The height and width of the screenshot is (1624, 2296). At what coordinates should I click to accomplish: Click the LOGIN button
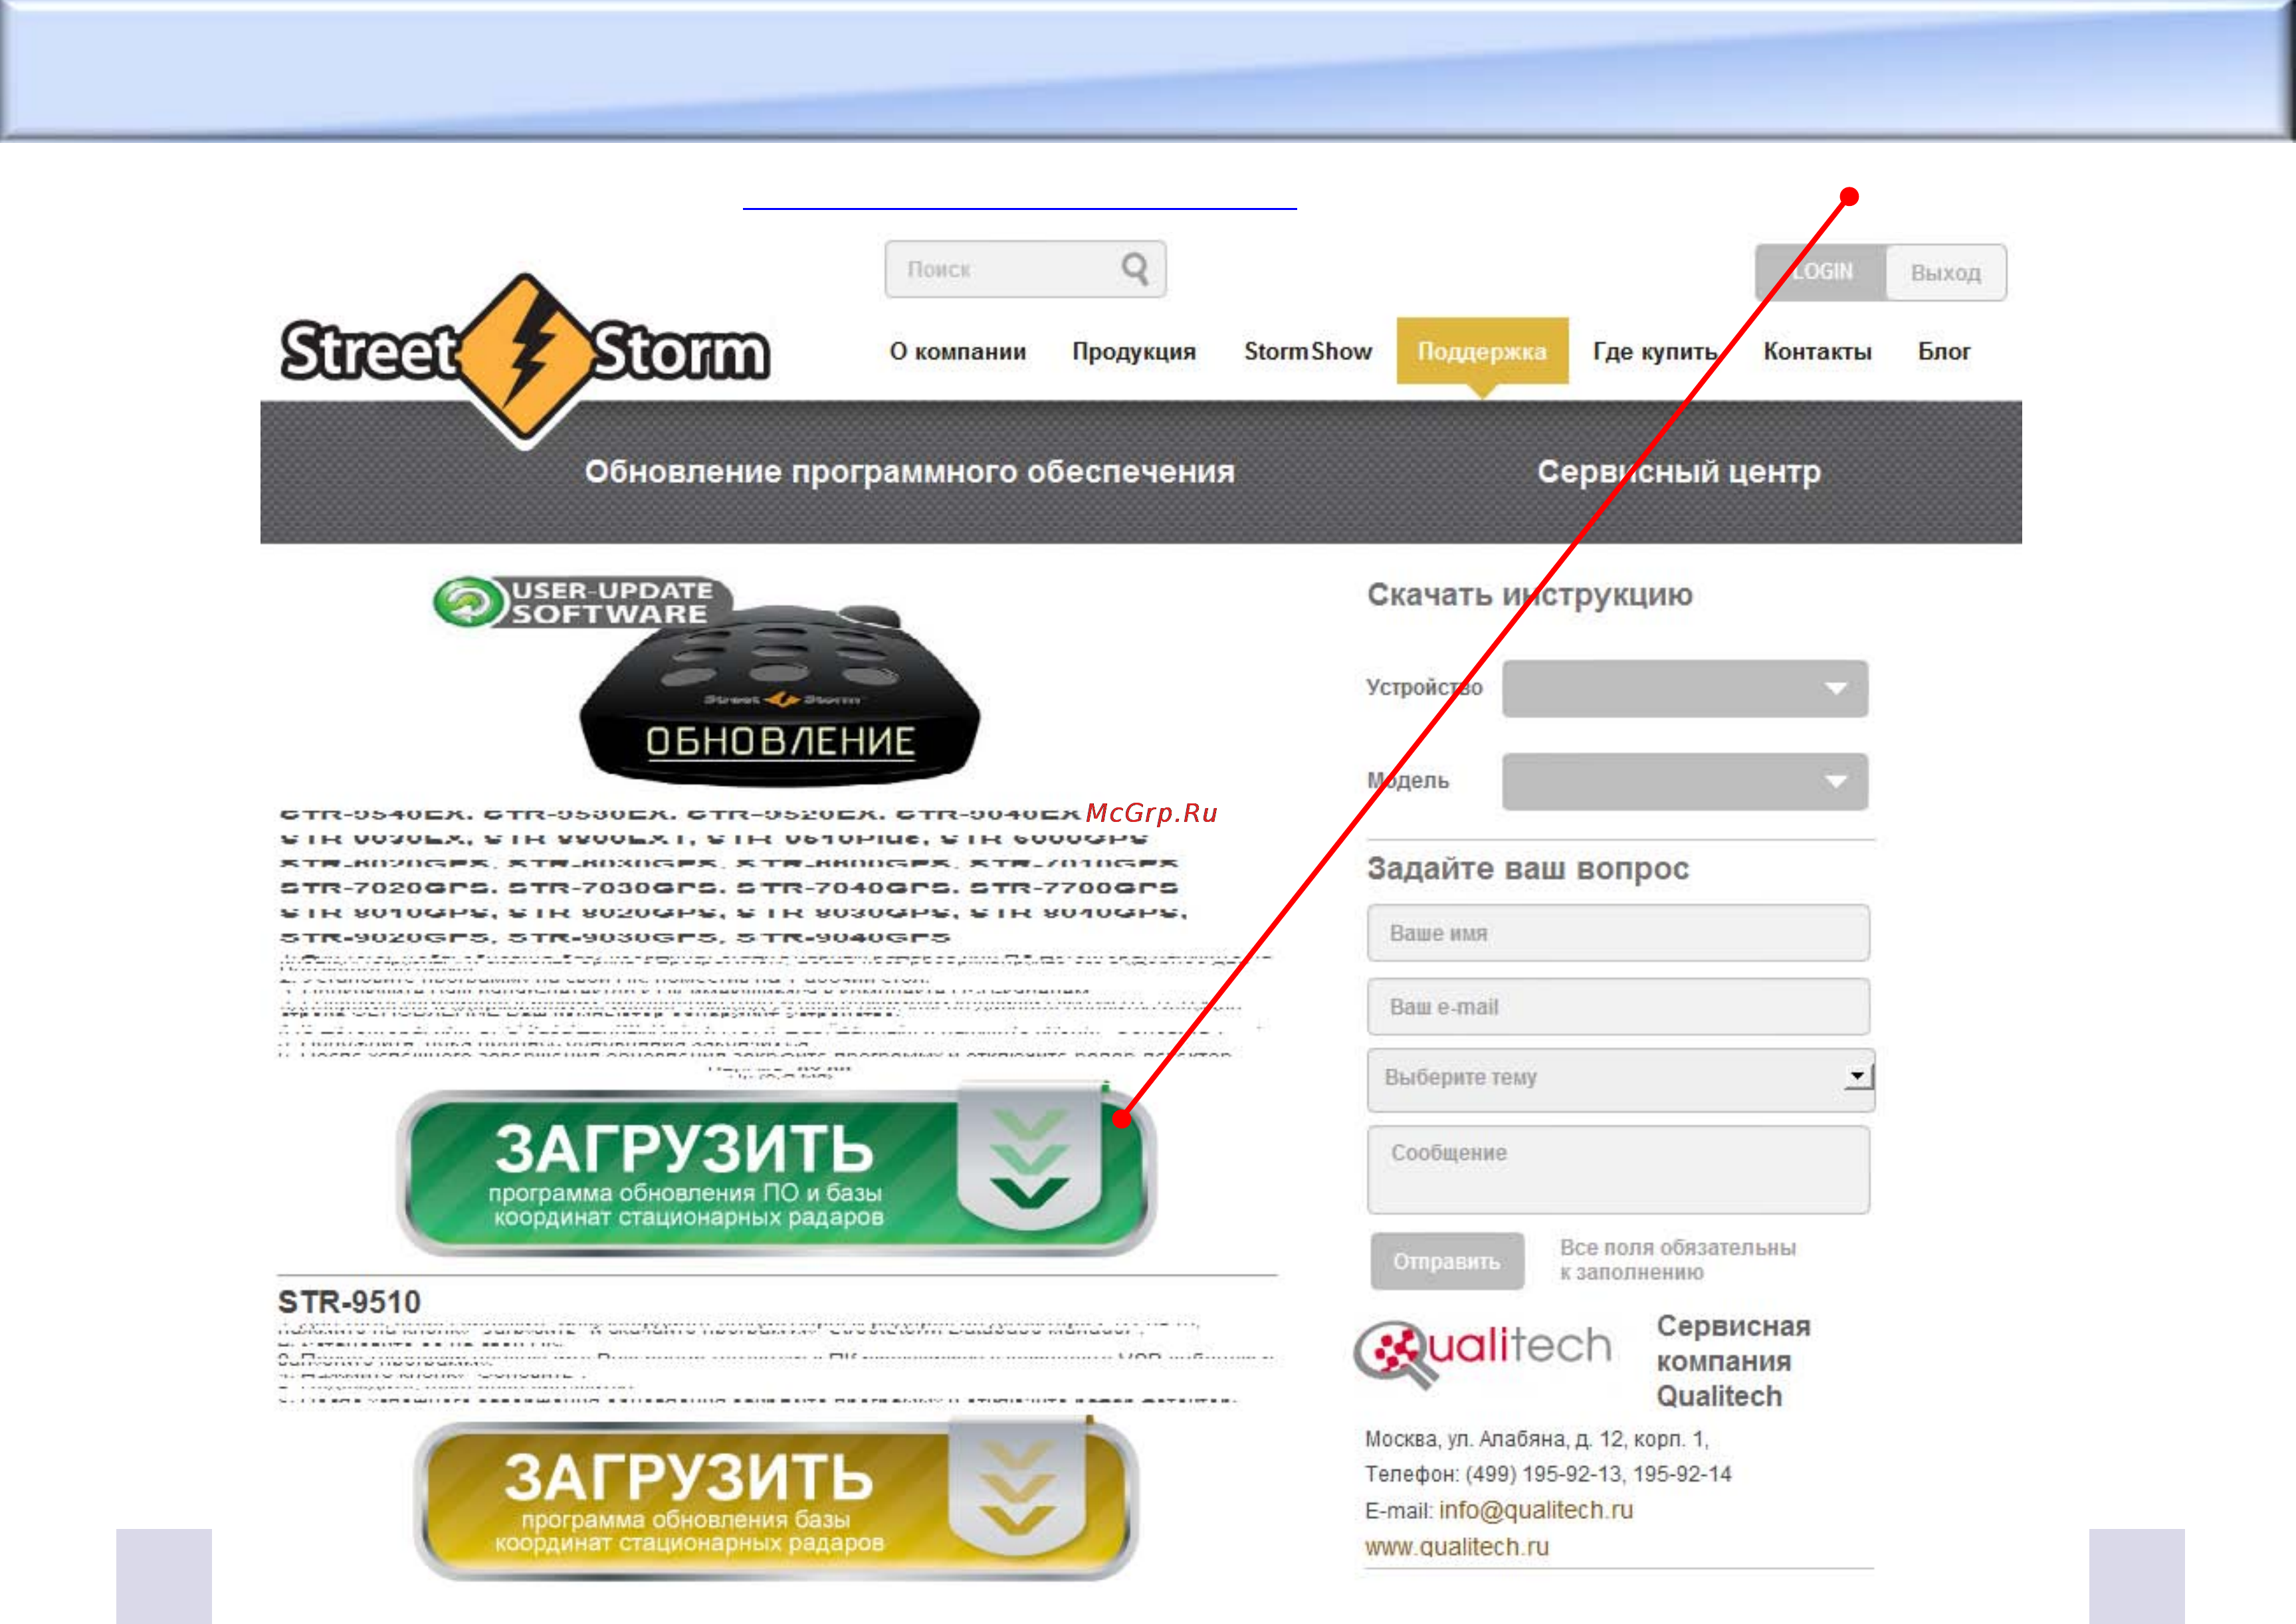coord(1821,272)
